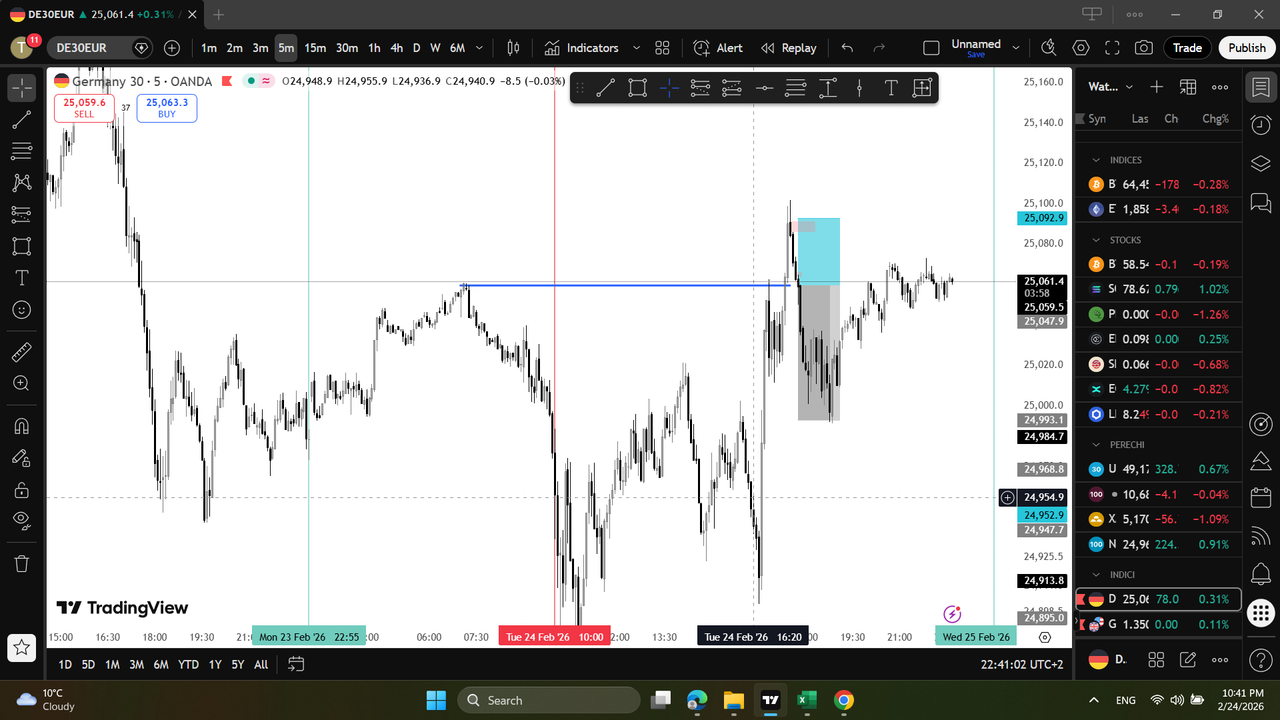Create an Alert from the top toolbar

718,48
